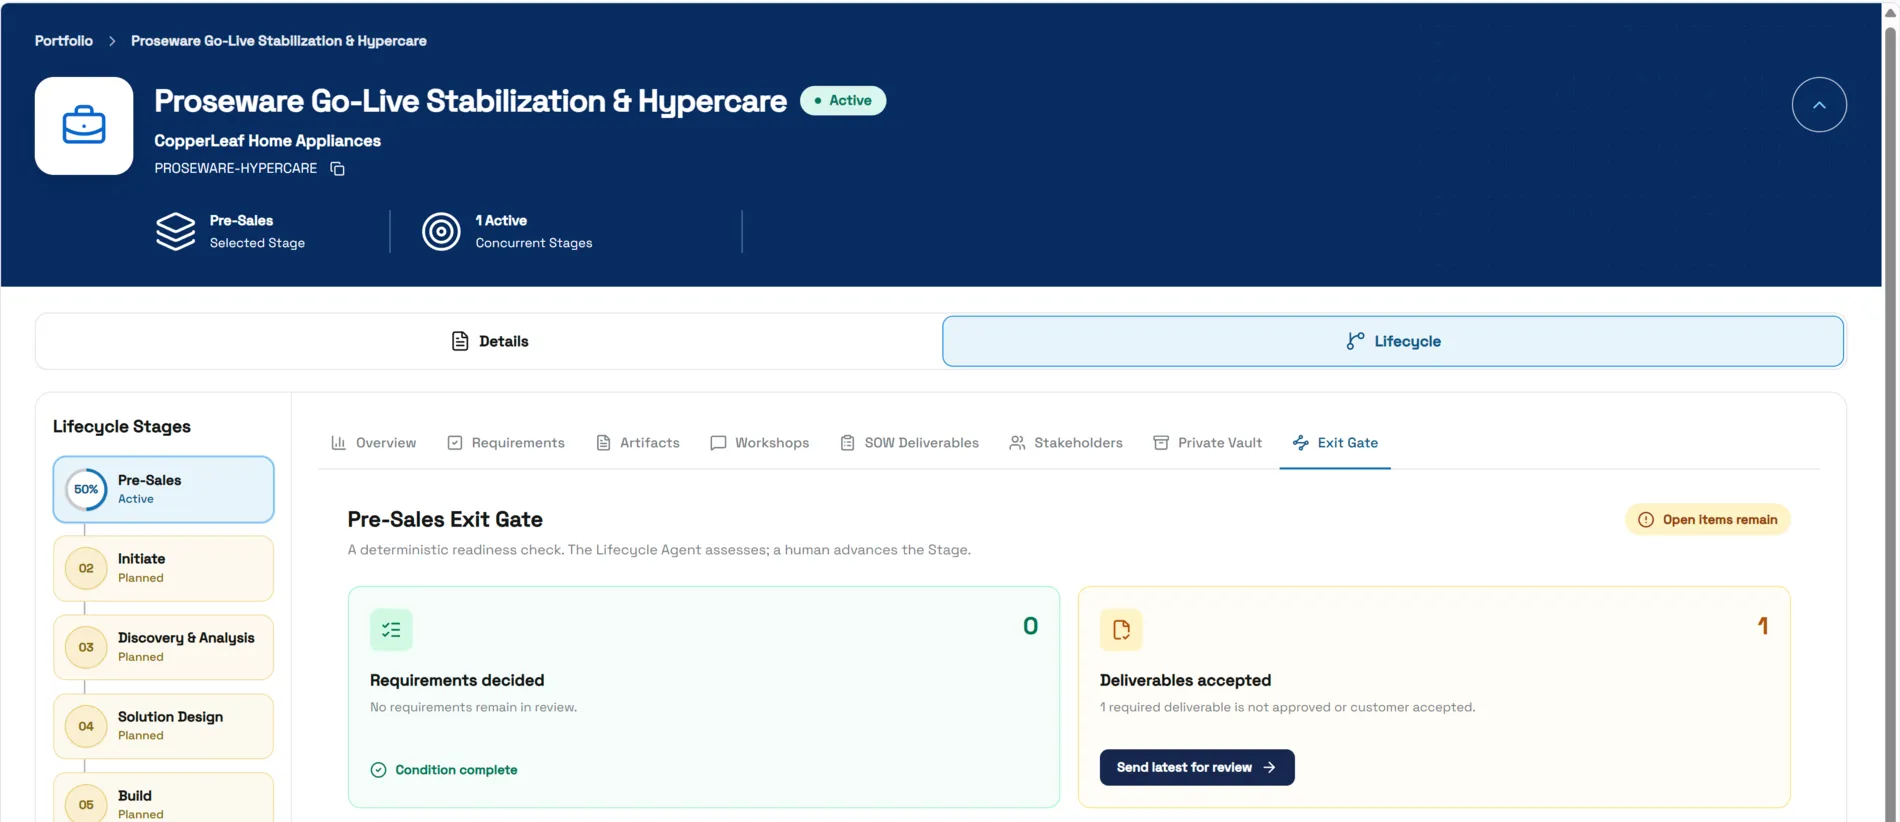1900x822 pixels.
Task: Switch to the Details tab
Action: click(489, 341)
